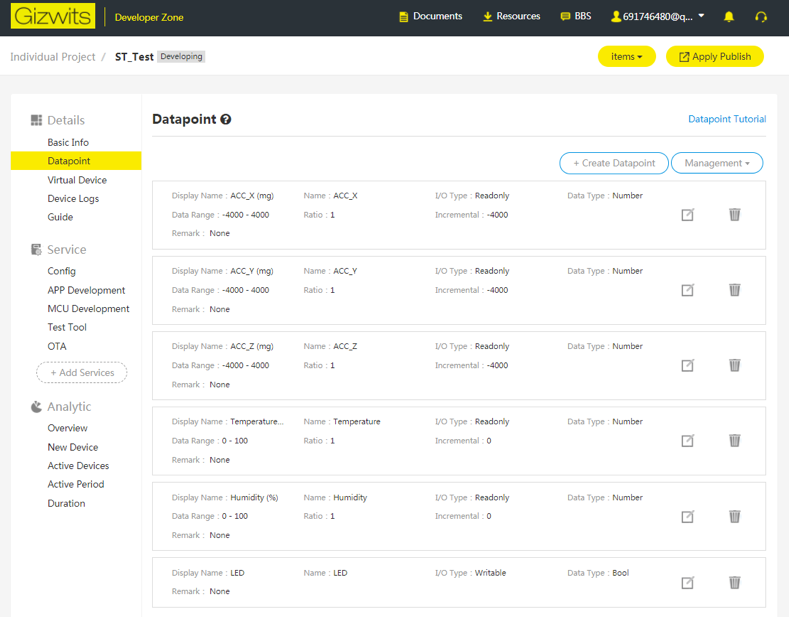This screenshot has width=789, height=617.
Task: Click the headset support icon
Action: click(x=761, y=17)
